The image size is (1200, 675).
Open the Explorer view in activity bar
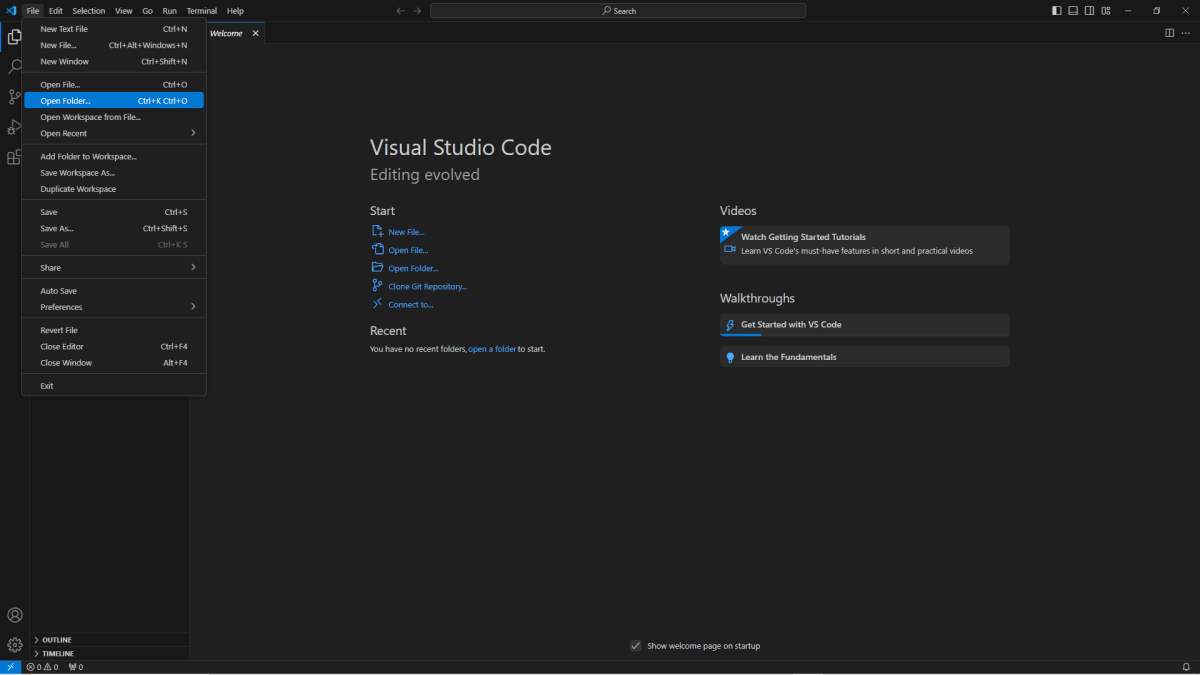point(14,37)
